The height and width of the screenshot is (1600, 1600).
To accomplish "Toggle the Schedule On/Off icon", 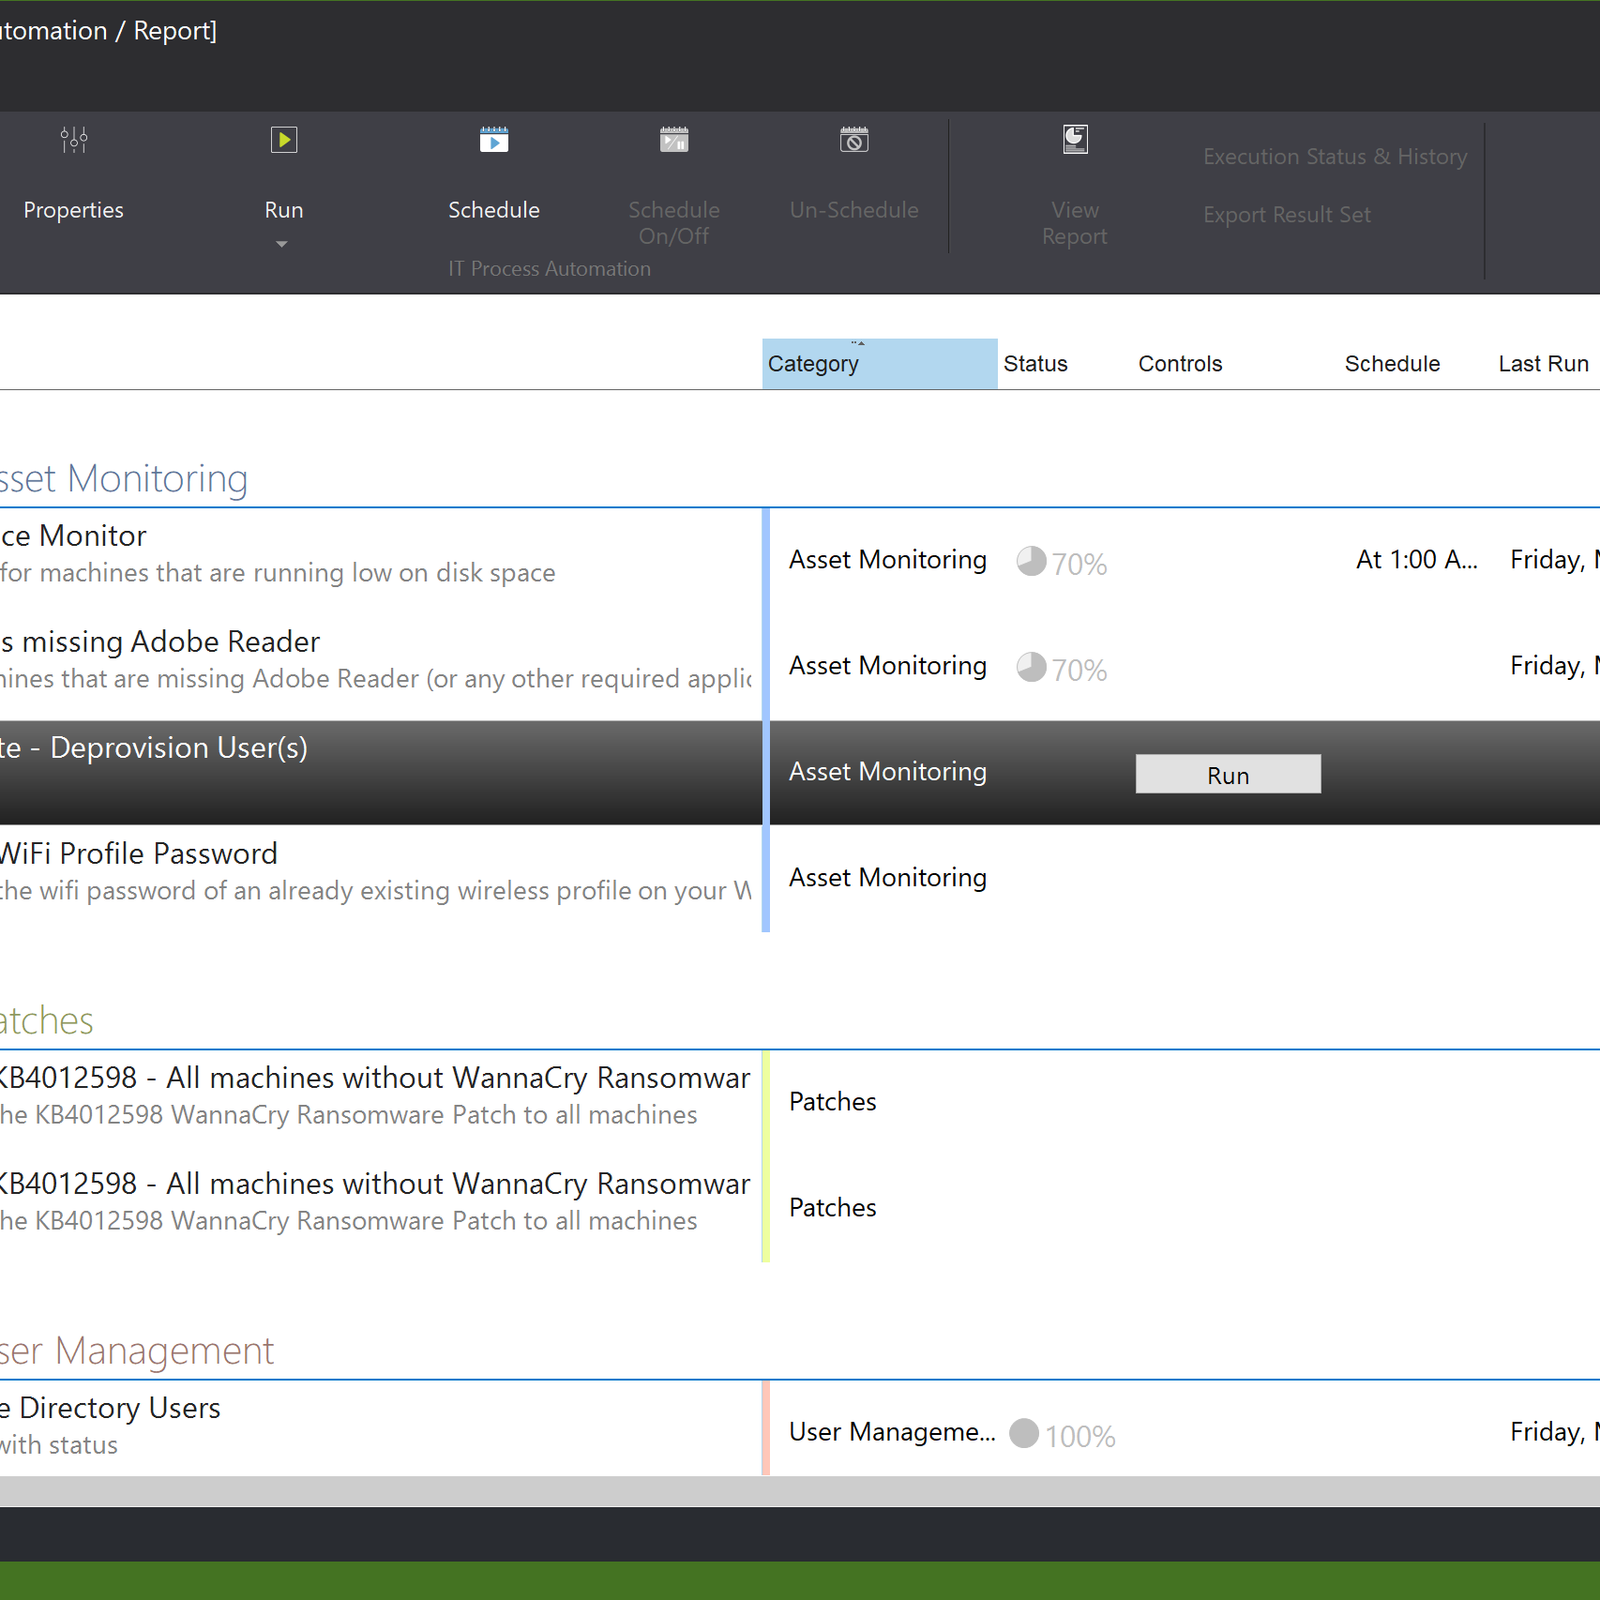I will [x=674, y=140].
